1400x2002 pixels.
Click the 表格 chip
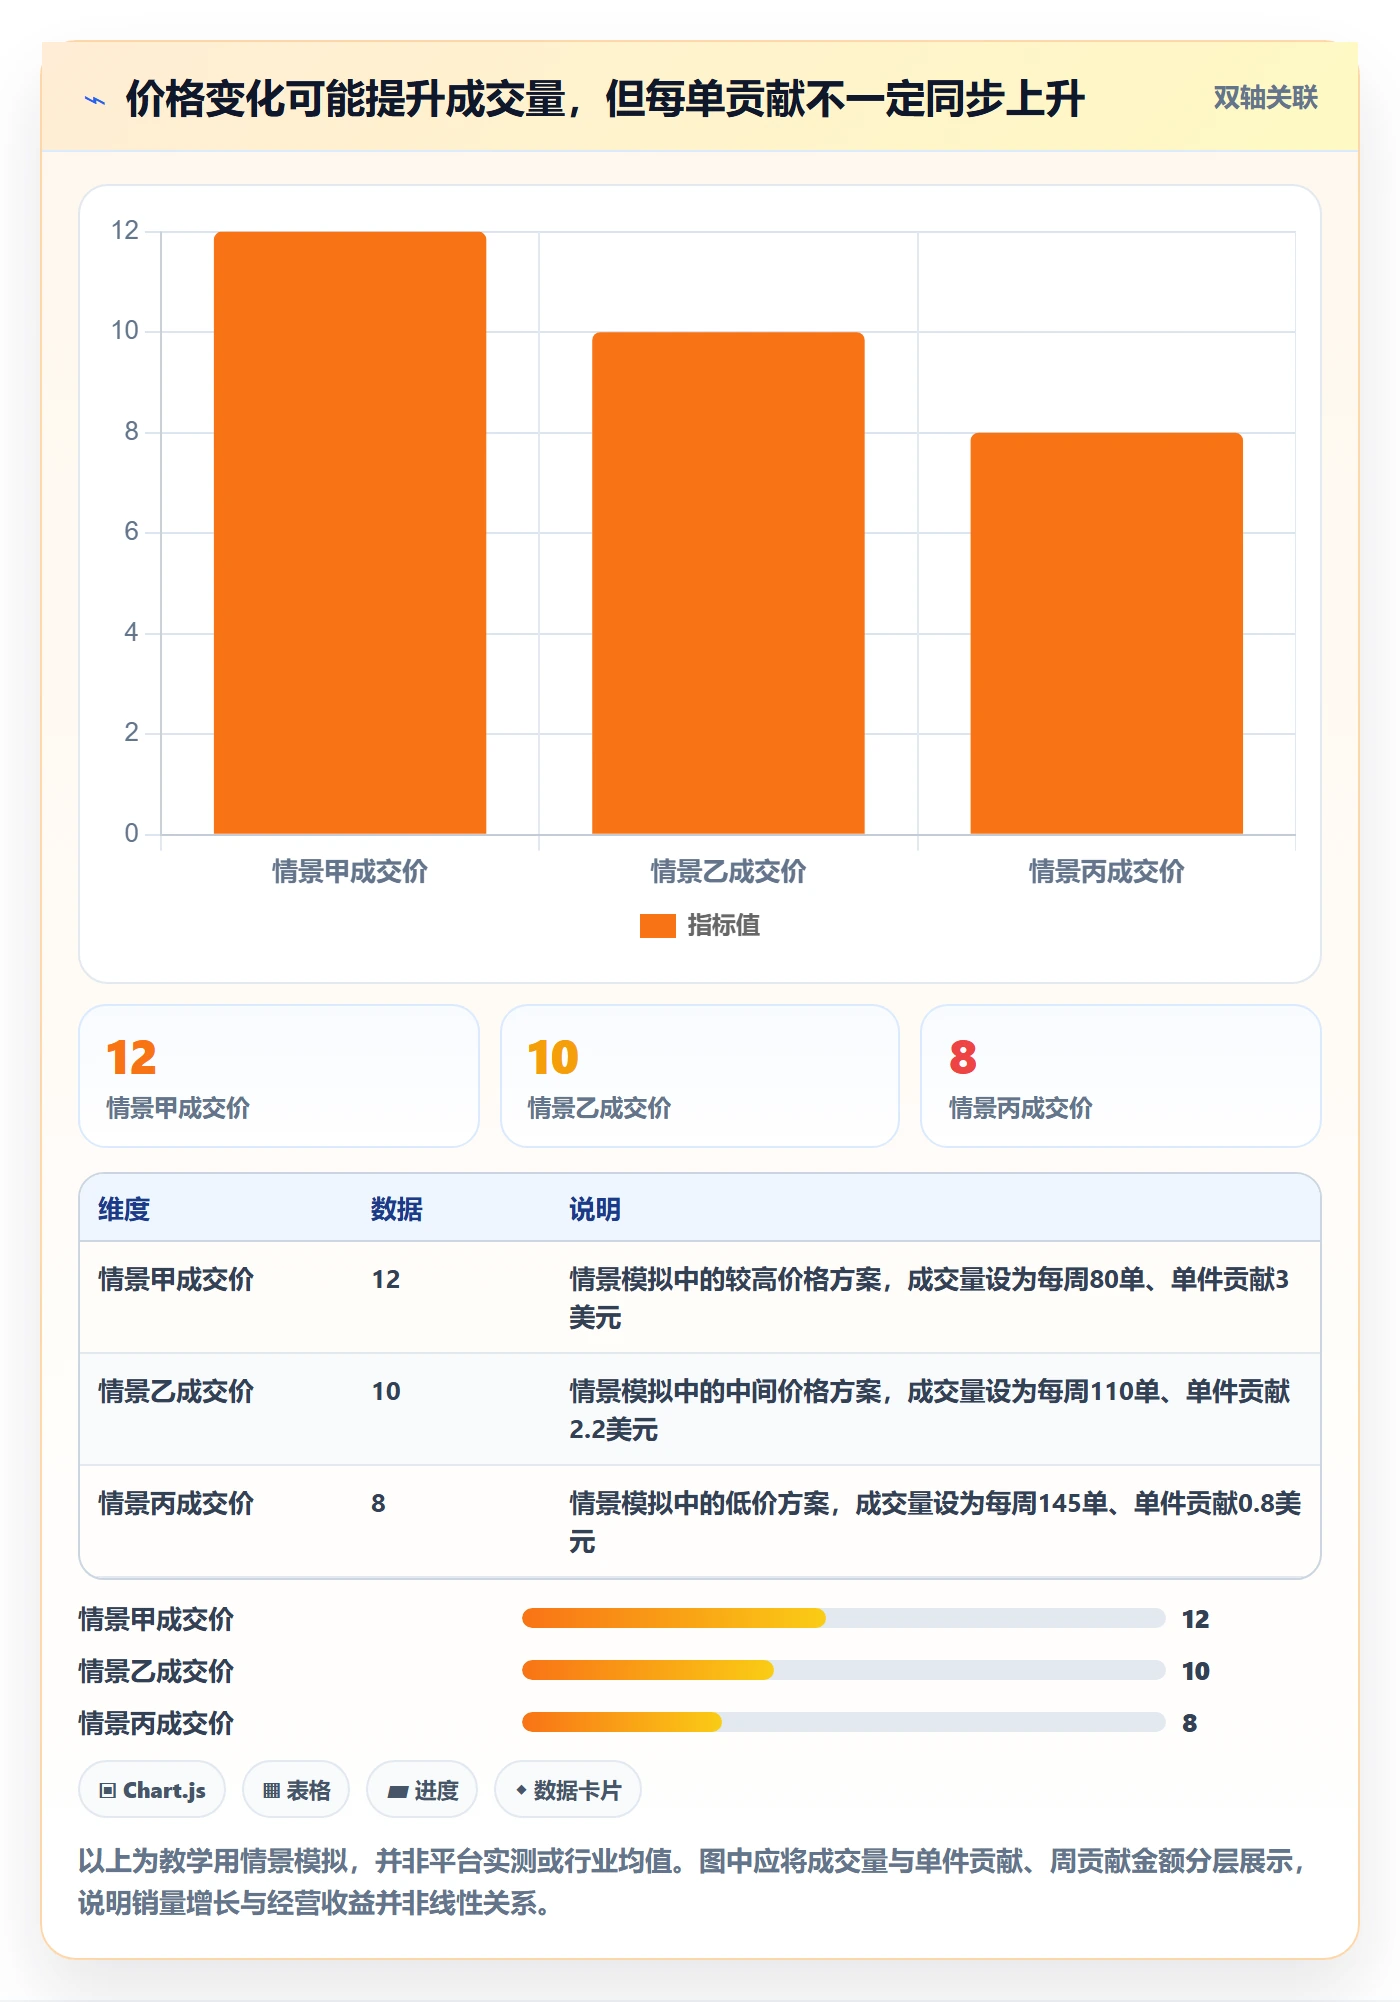click(x=296, y=1790)
